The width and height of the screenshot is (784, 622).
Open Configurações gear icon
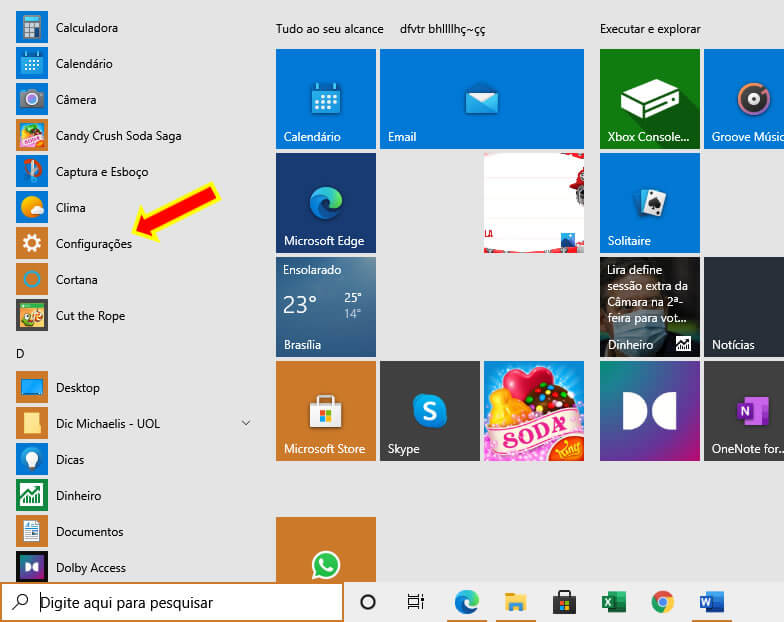(x=32, y=244)
